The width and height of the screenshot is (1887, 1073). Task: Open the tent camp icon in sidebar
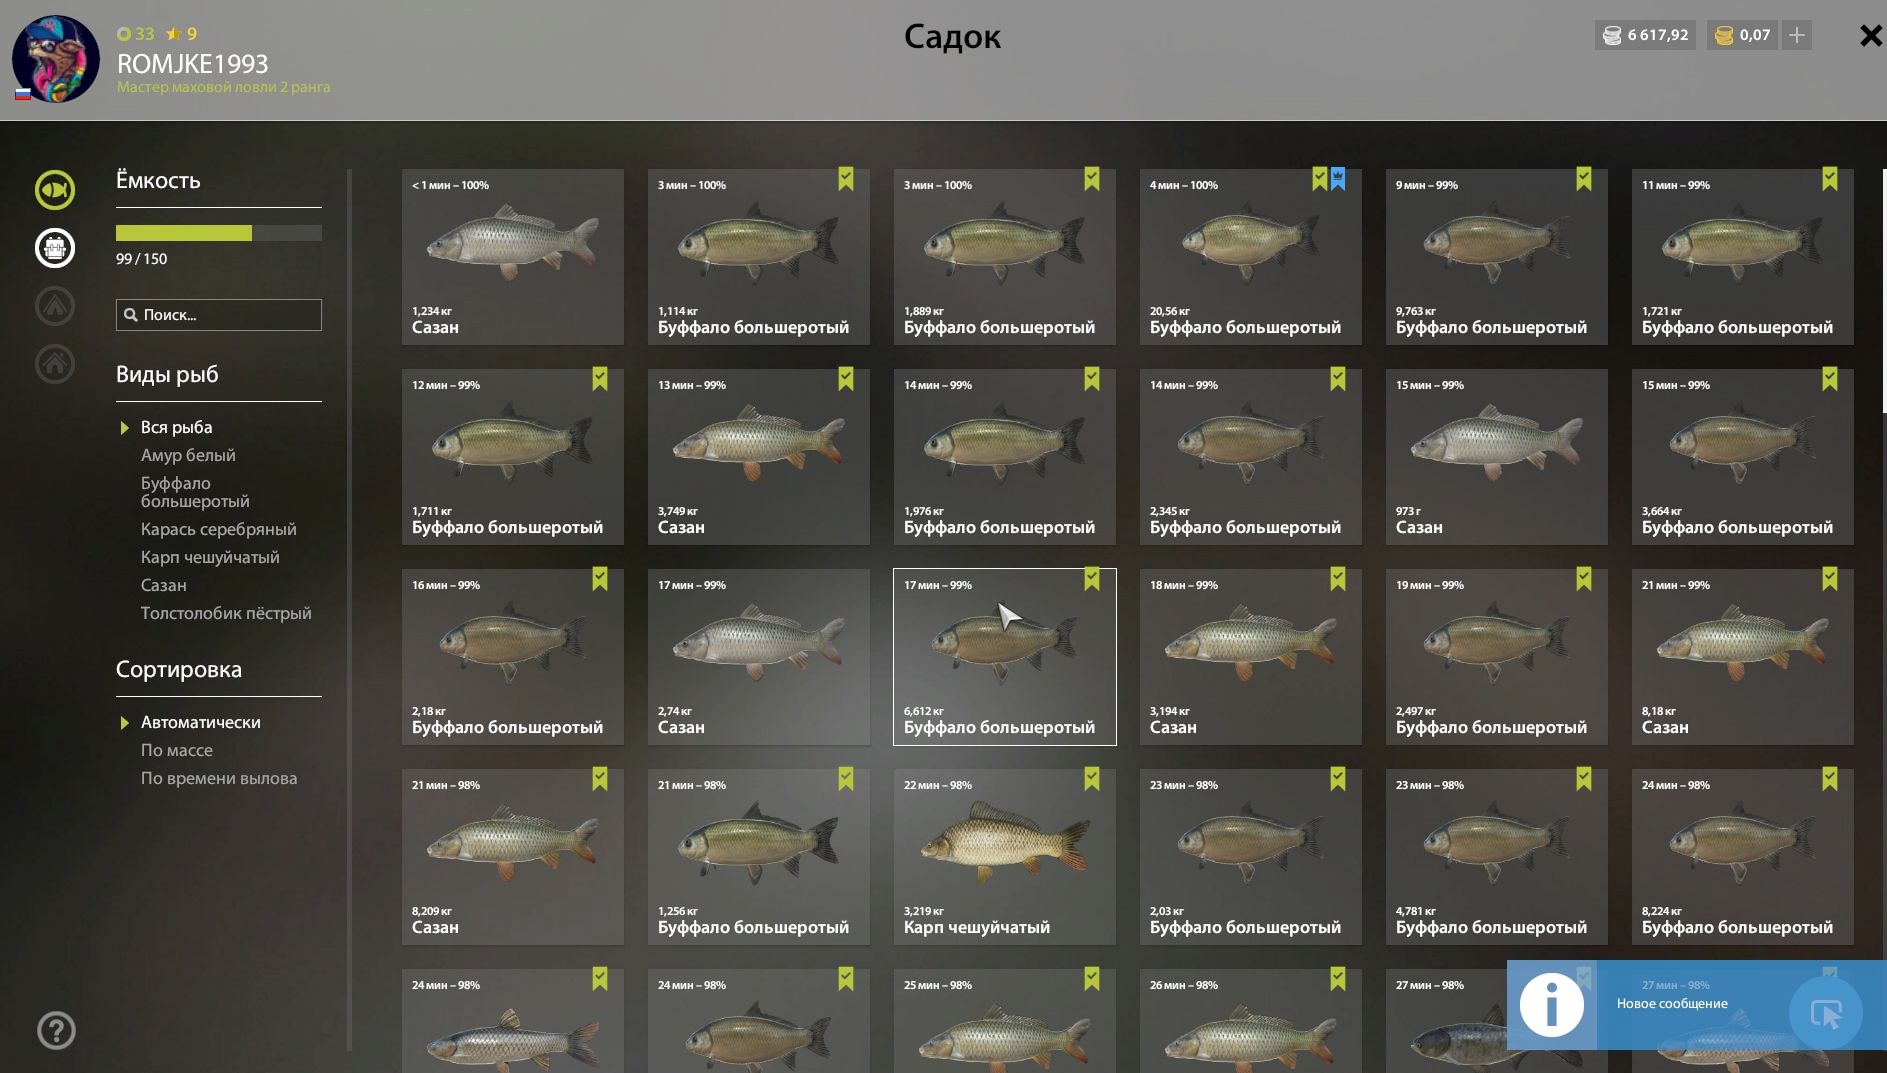(x=55, y=306)
